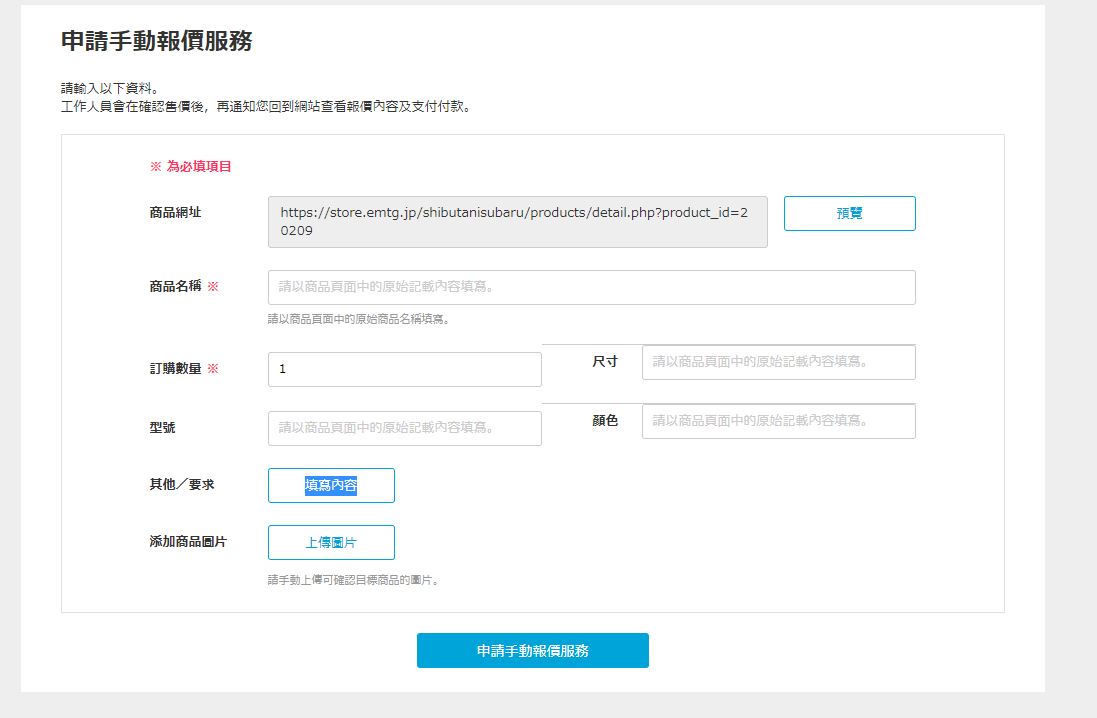Click the 型號 label
This screenshot has height=718, width=1097.
(x=162, y=427)
